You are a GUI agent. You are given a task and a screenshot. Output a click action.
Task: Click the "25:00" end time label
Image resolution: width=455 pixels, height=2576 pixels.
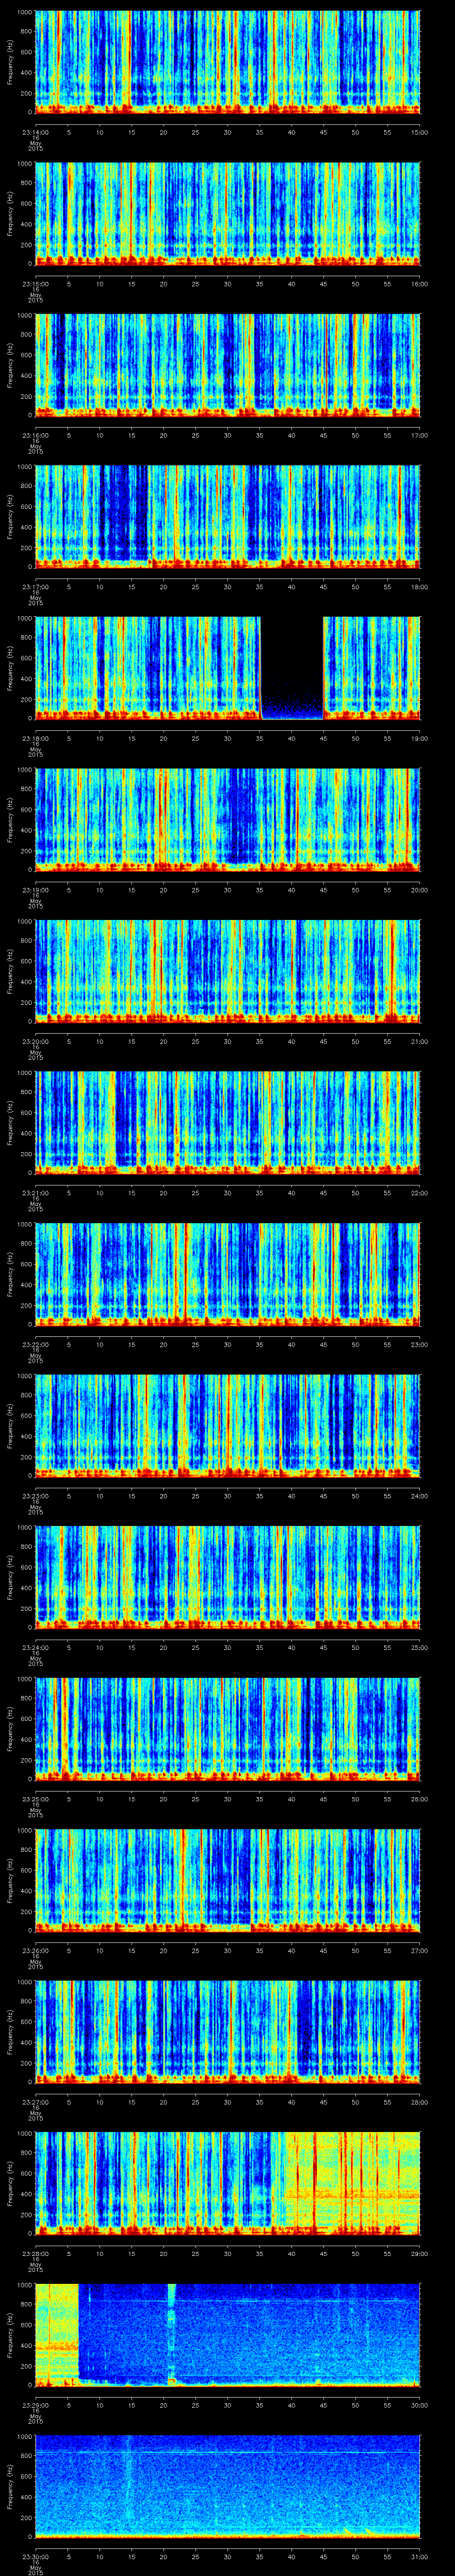(420, 1647)
